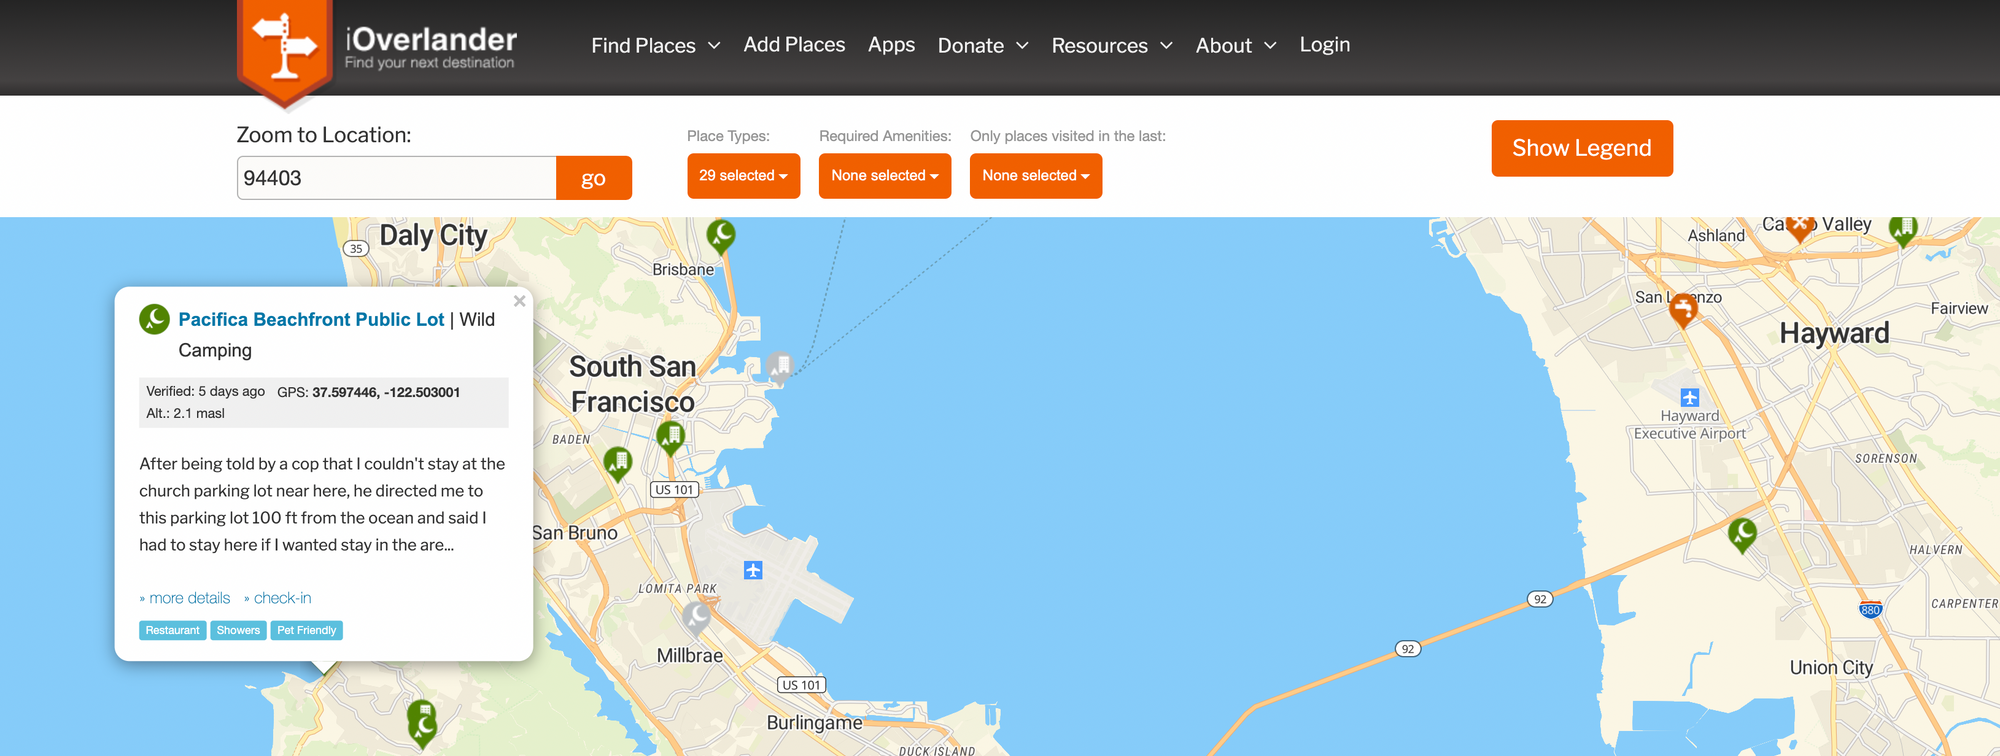Click the Restaurant amenity tag
This screenshot has height=756, width=2000.
(172, 631)
